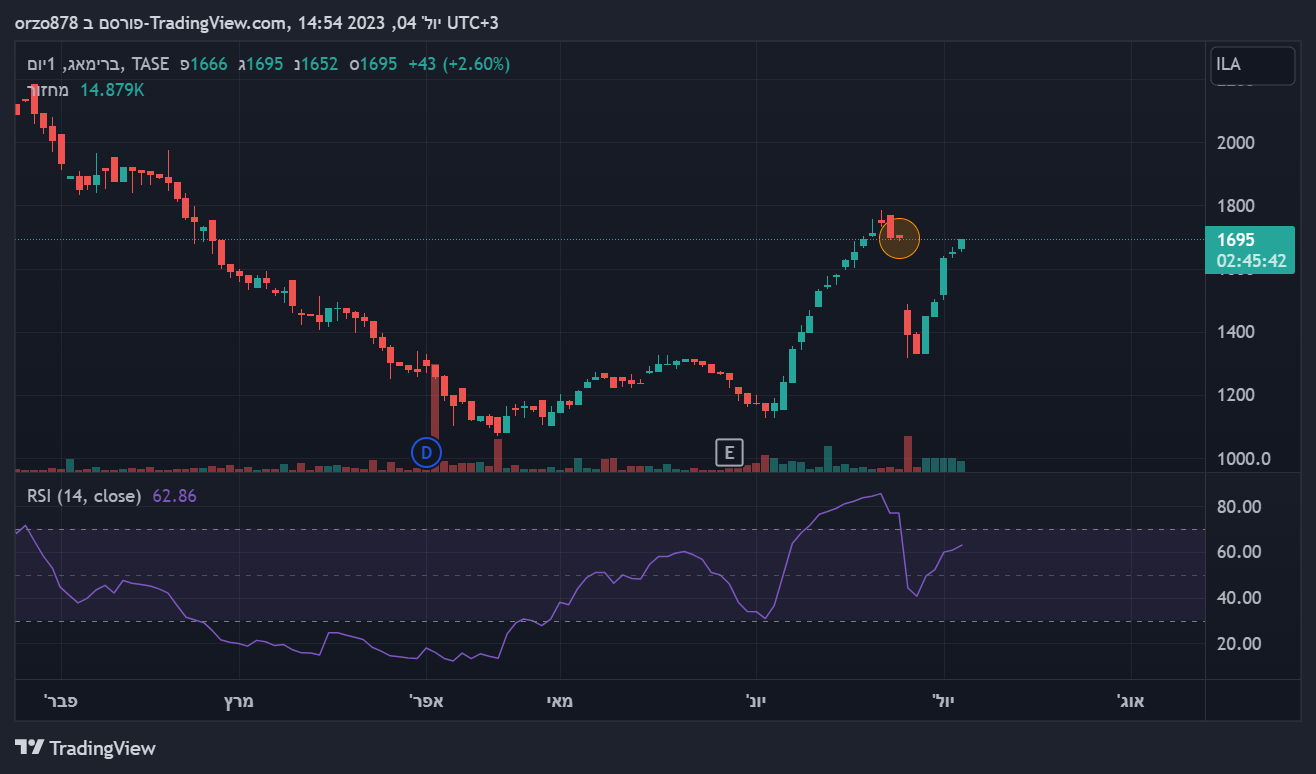
Task: Click the E earnings marker
Action: pos(730,452)
